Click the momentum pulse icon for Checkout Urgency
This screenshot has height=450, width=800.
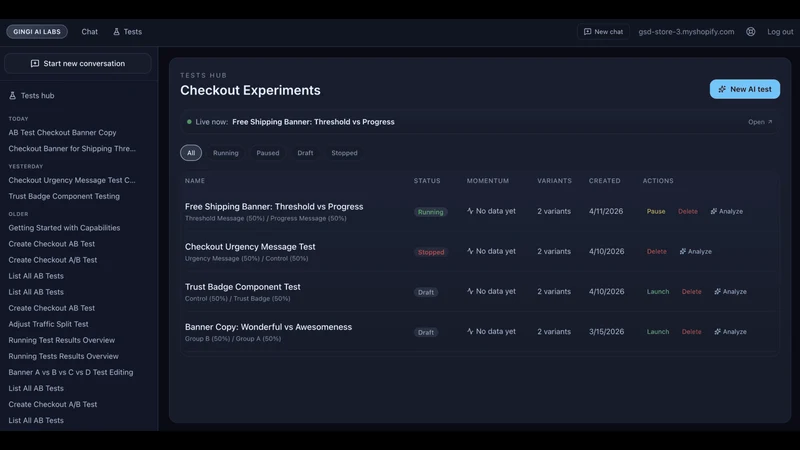470,251
